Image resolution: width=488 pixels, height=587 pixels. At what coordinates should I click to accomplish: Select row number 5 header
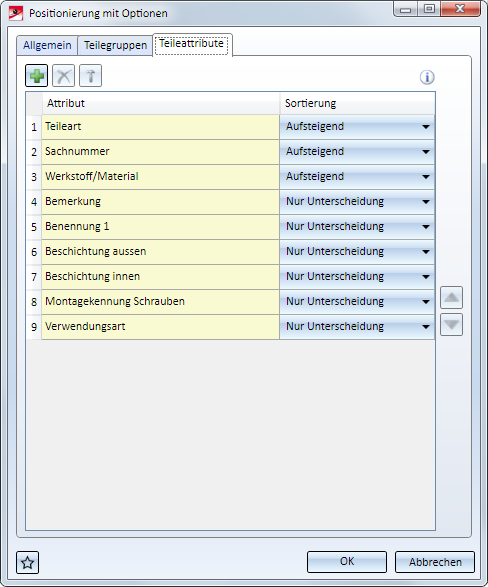tap(34, 227)
